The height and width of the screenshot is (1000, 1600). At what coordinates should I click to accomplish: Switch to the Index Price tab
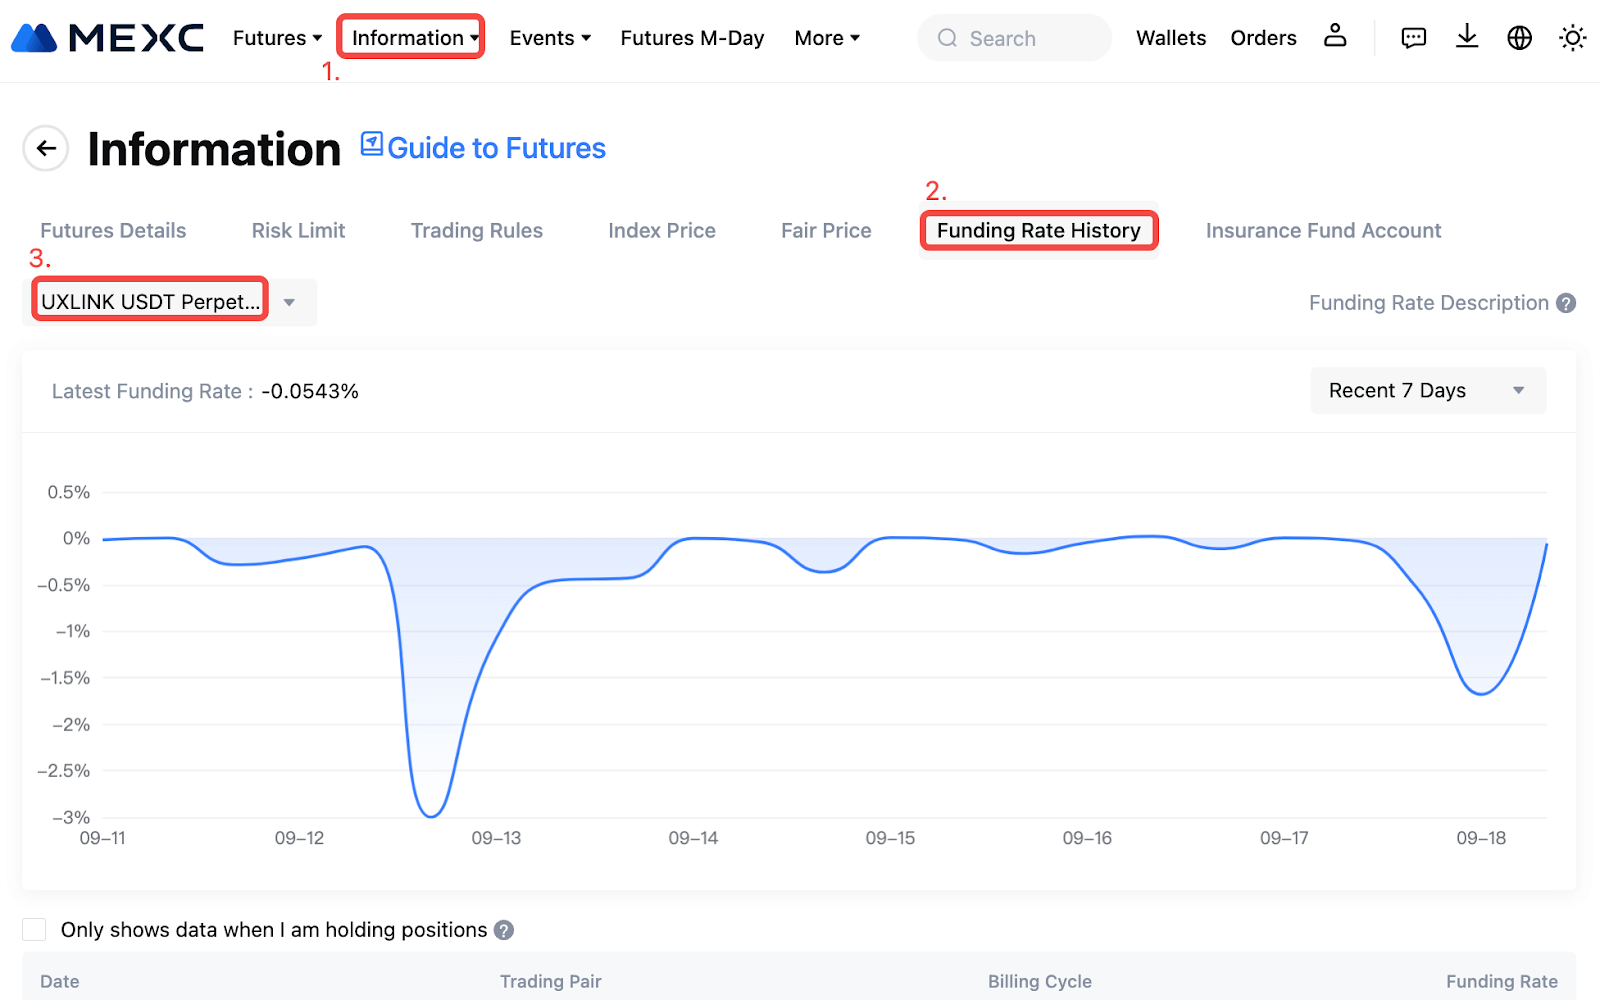[661, 231]
